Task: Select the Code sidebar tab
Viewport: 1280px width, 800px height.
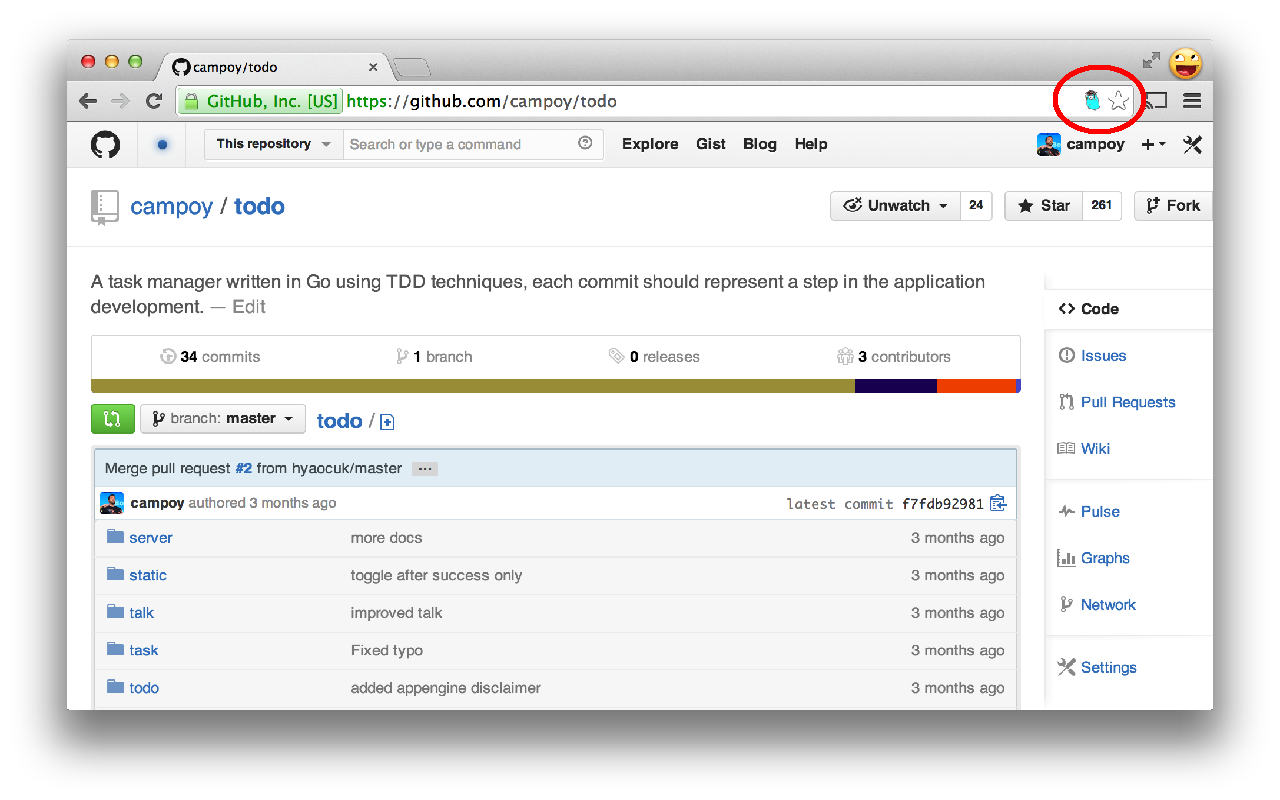Action: tap(1129, 309)
